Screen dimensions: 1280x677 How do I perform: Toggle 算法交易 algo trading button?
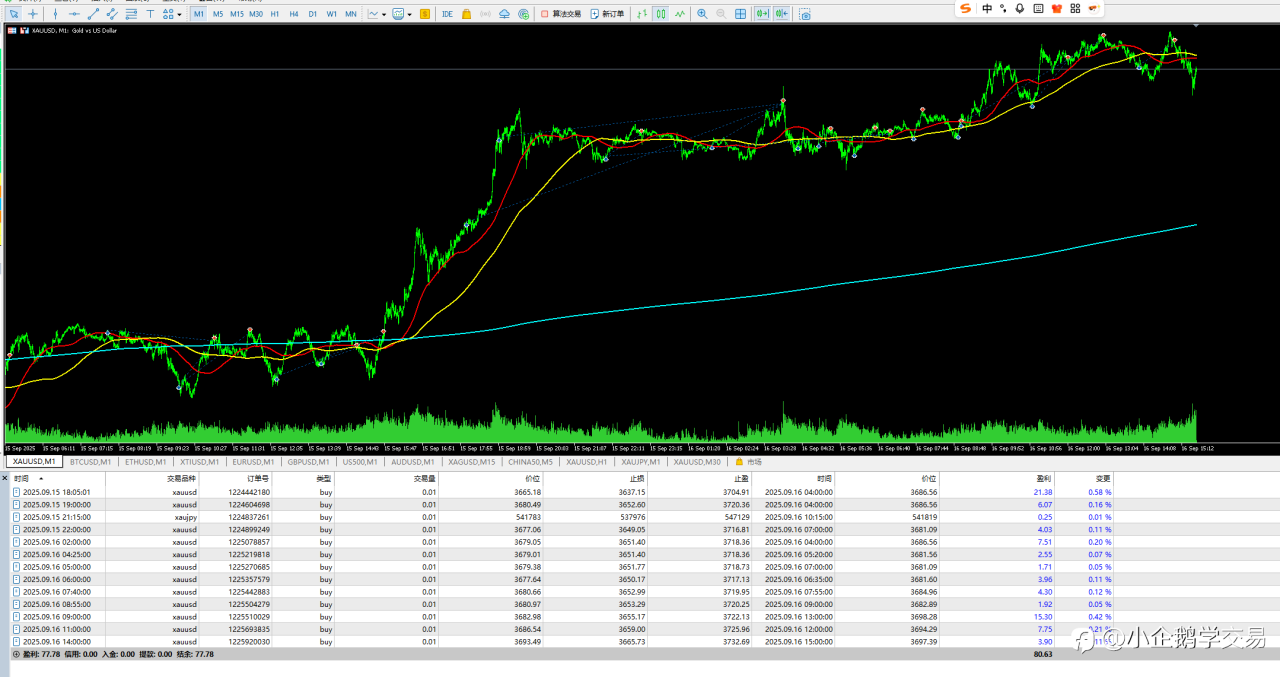560,14
